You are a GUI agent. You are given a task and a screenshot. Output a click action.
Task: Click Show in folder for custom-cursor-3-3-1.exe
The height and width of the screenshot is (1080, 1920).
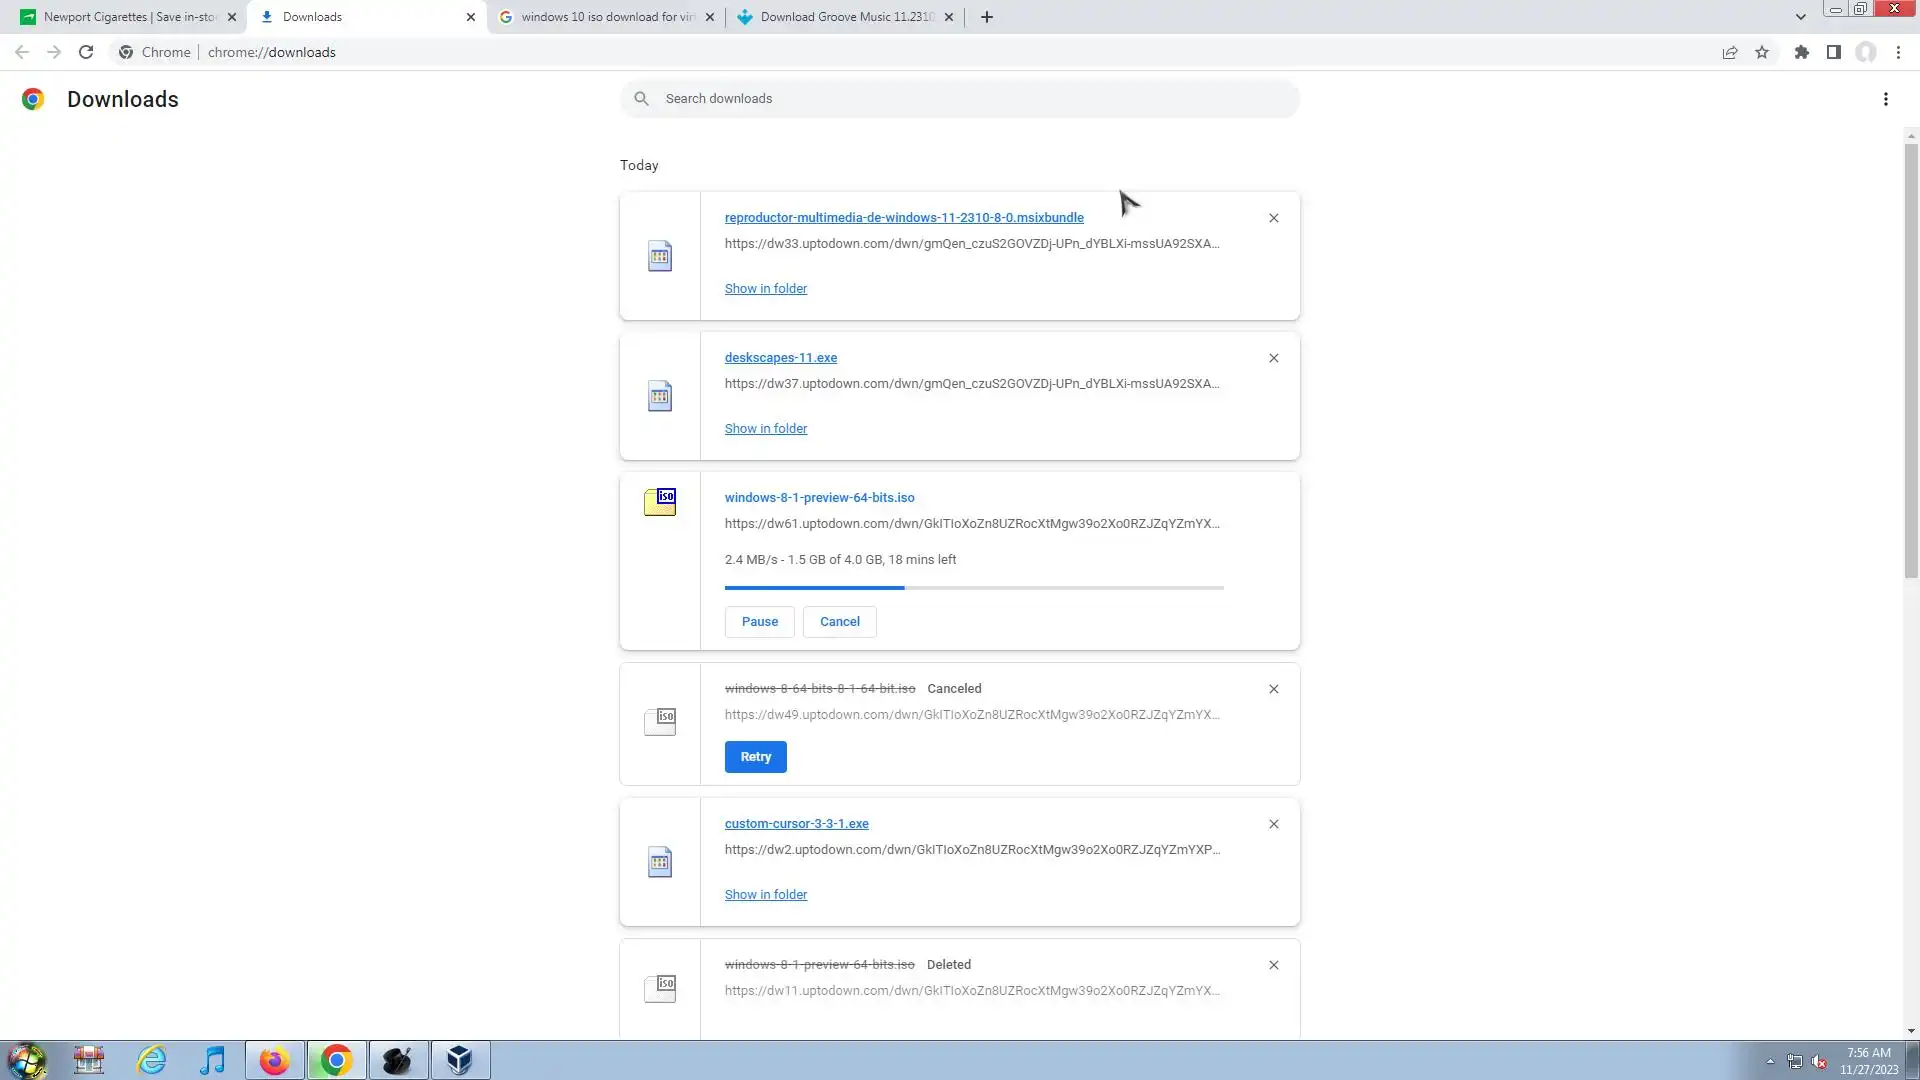(765, 895)
